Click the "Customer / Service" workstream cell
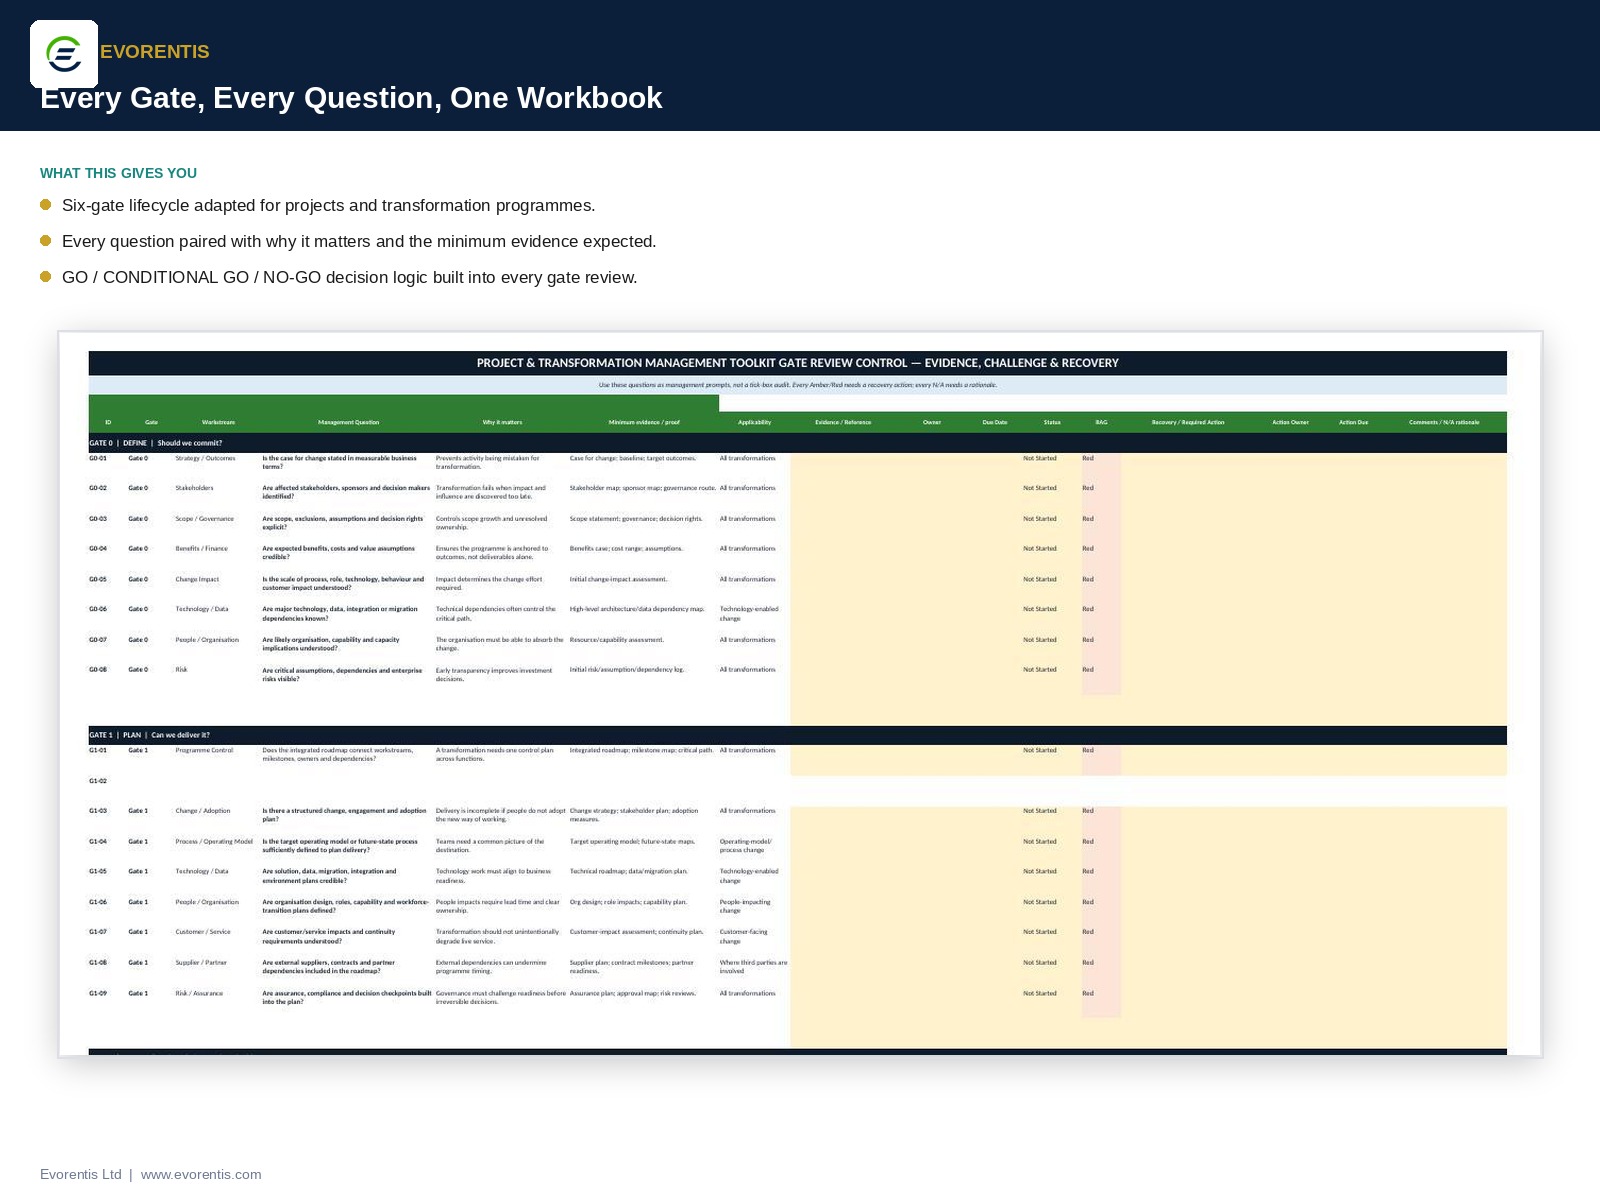The width and height of the screenshot is (1600, 1200). [203, 932]
